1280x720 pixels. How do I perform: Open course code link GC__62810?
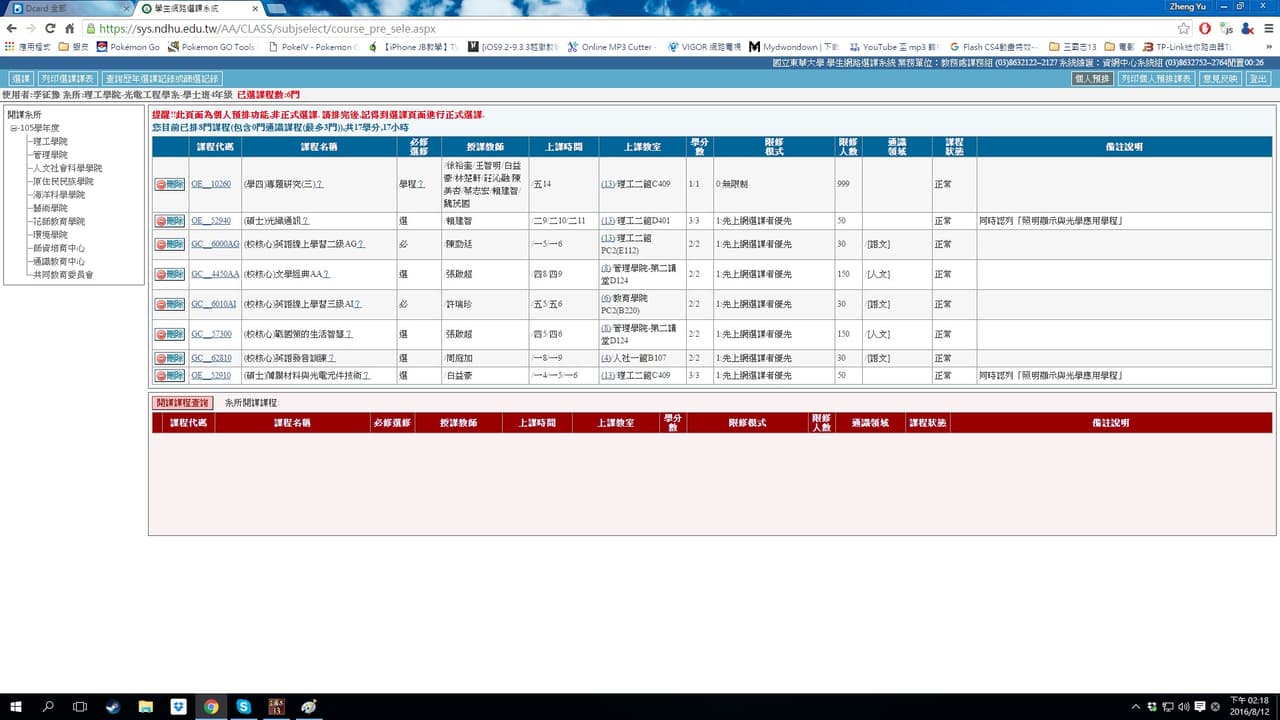(211, 358)
